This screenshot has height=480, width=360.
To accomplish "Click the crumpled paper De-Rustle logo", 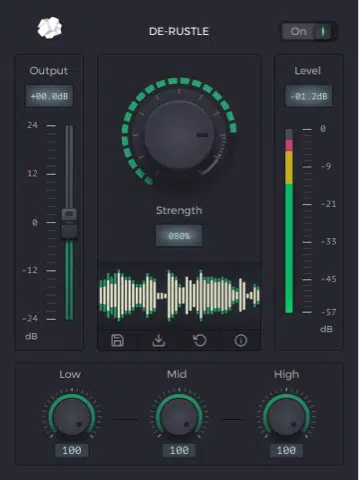I will [50, 28].
